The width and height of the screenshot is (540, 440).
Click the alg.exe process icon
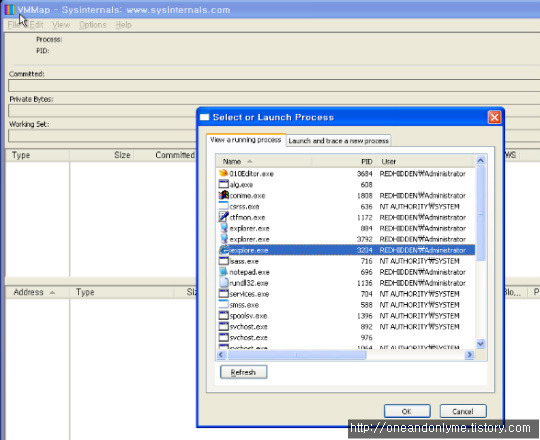(x=224, y=184)
